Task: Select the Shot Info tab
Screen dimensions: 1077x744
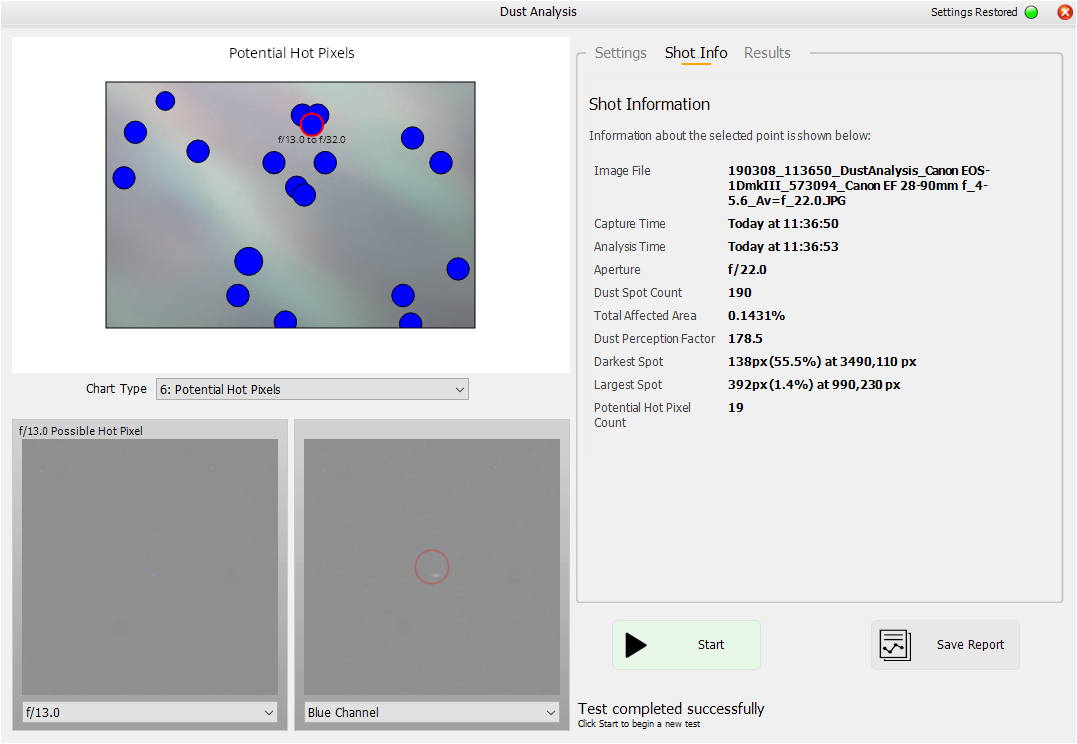Action: coord(696,53)
